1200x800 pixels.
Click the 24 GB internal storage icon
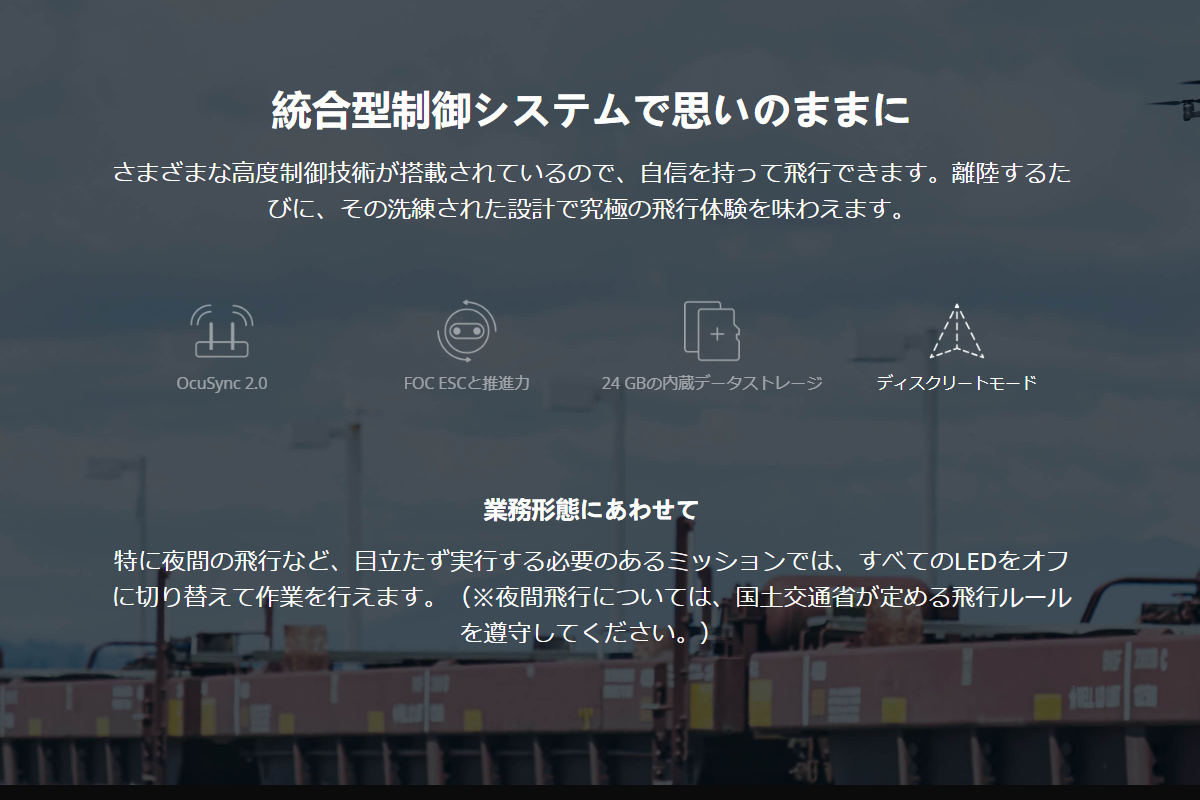coord(712,331)
